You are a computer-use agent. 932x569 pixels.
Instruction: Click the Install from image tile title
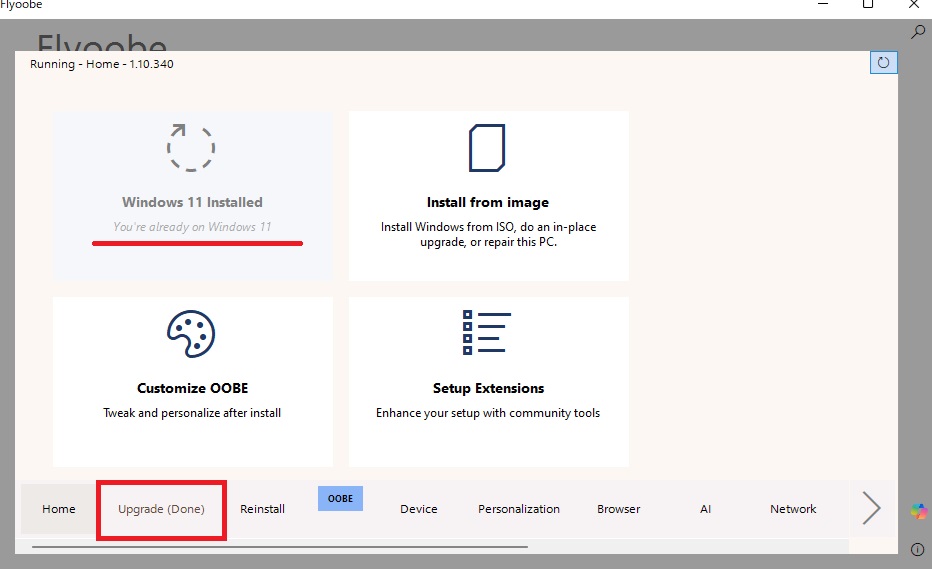pyautogui.click(x=488, y=202)
